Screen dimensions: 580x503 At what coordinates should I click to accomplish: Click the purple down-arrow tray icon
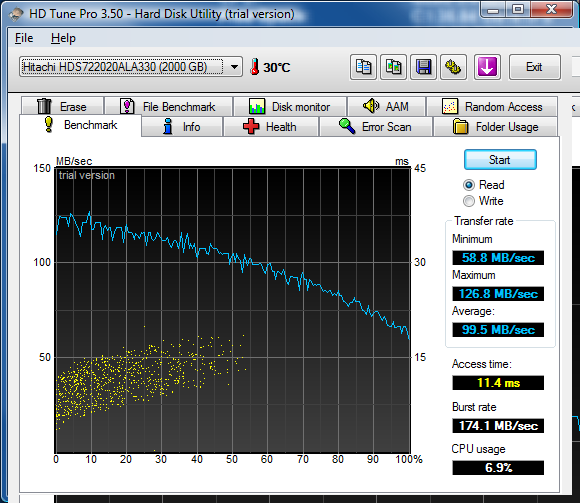[x=487, y=67]
